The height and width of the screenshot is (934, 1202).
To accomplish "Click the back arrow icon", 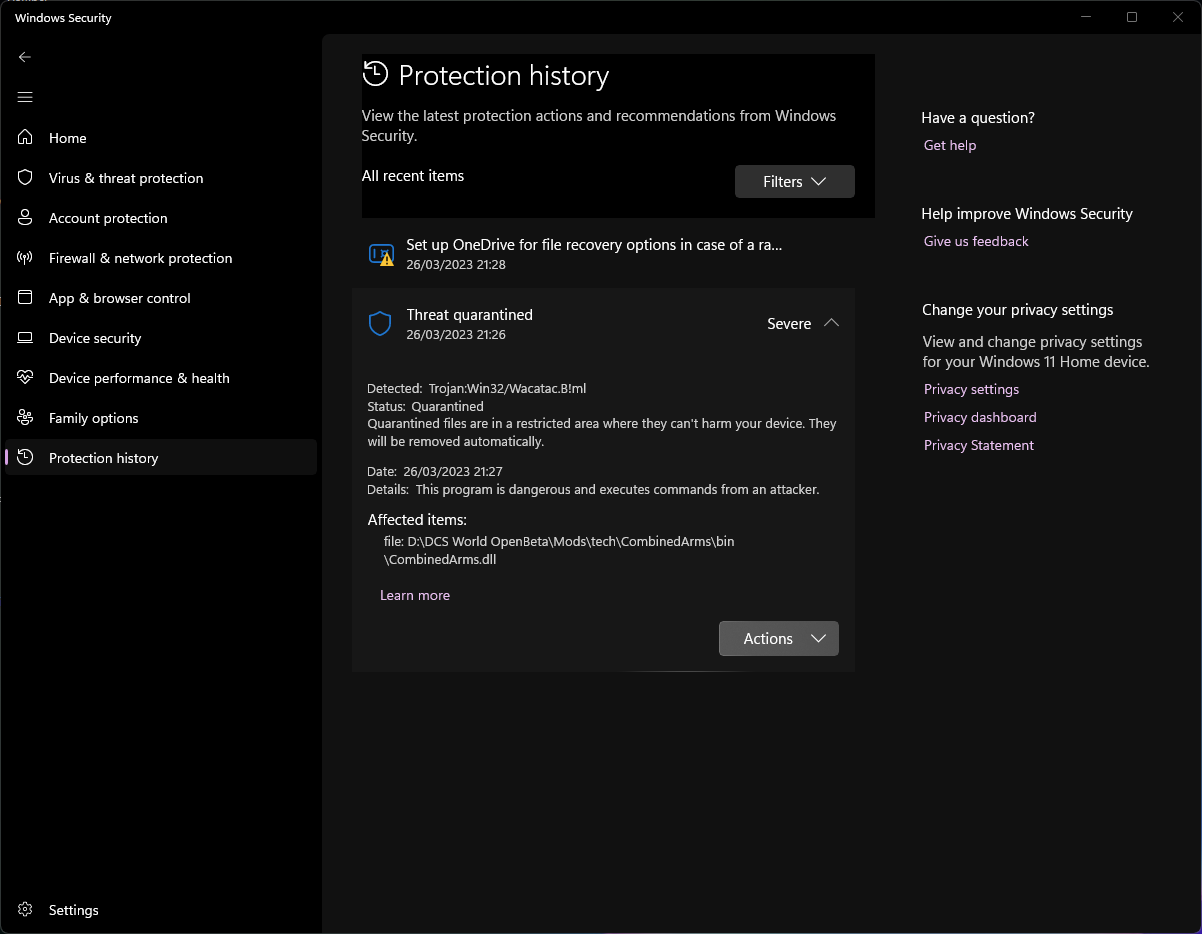I will [x=25, y=57].
